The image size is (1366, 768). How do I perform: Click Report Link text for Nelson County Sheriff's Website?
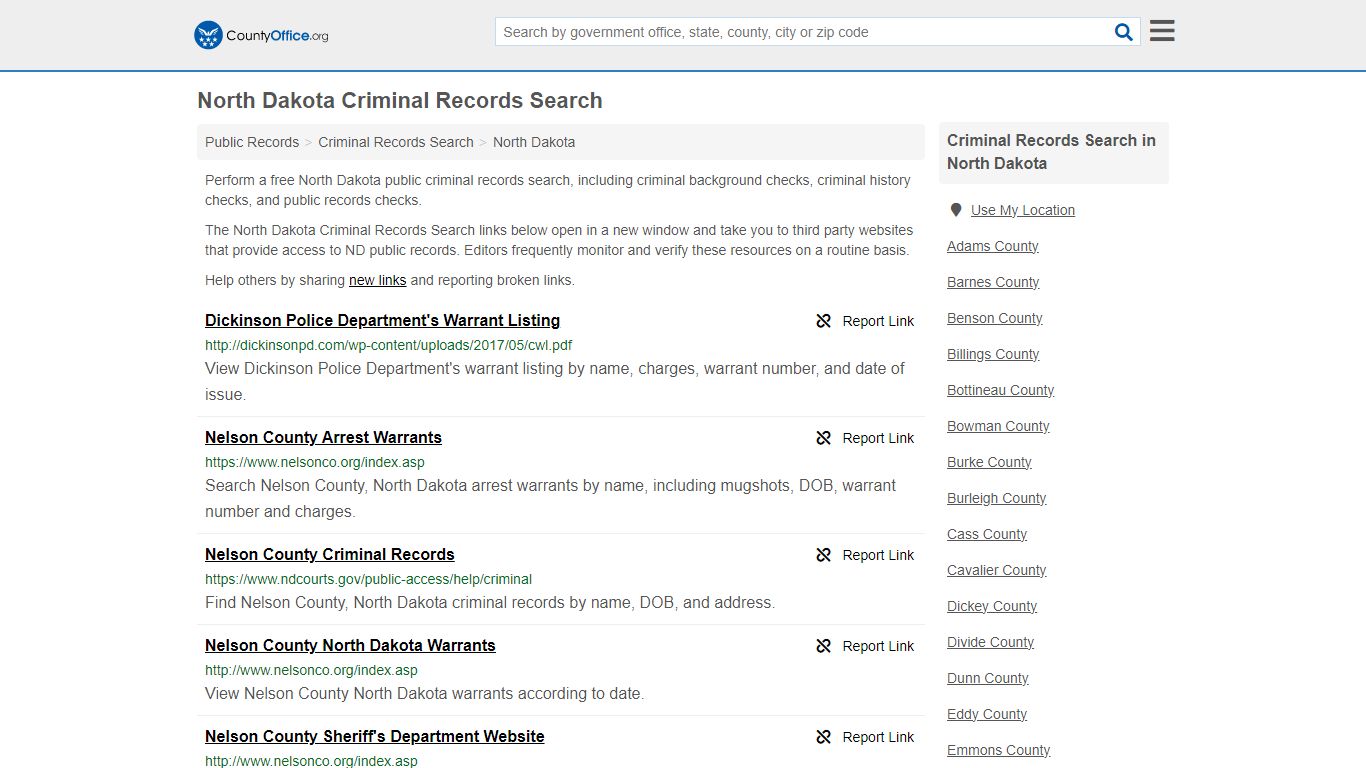coord(878,737)
